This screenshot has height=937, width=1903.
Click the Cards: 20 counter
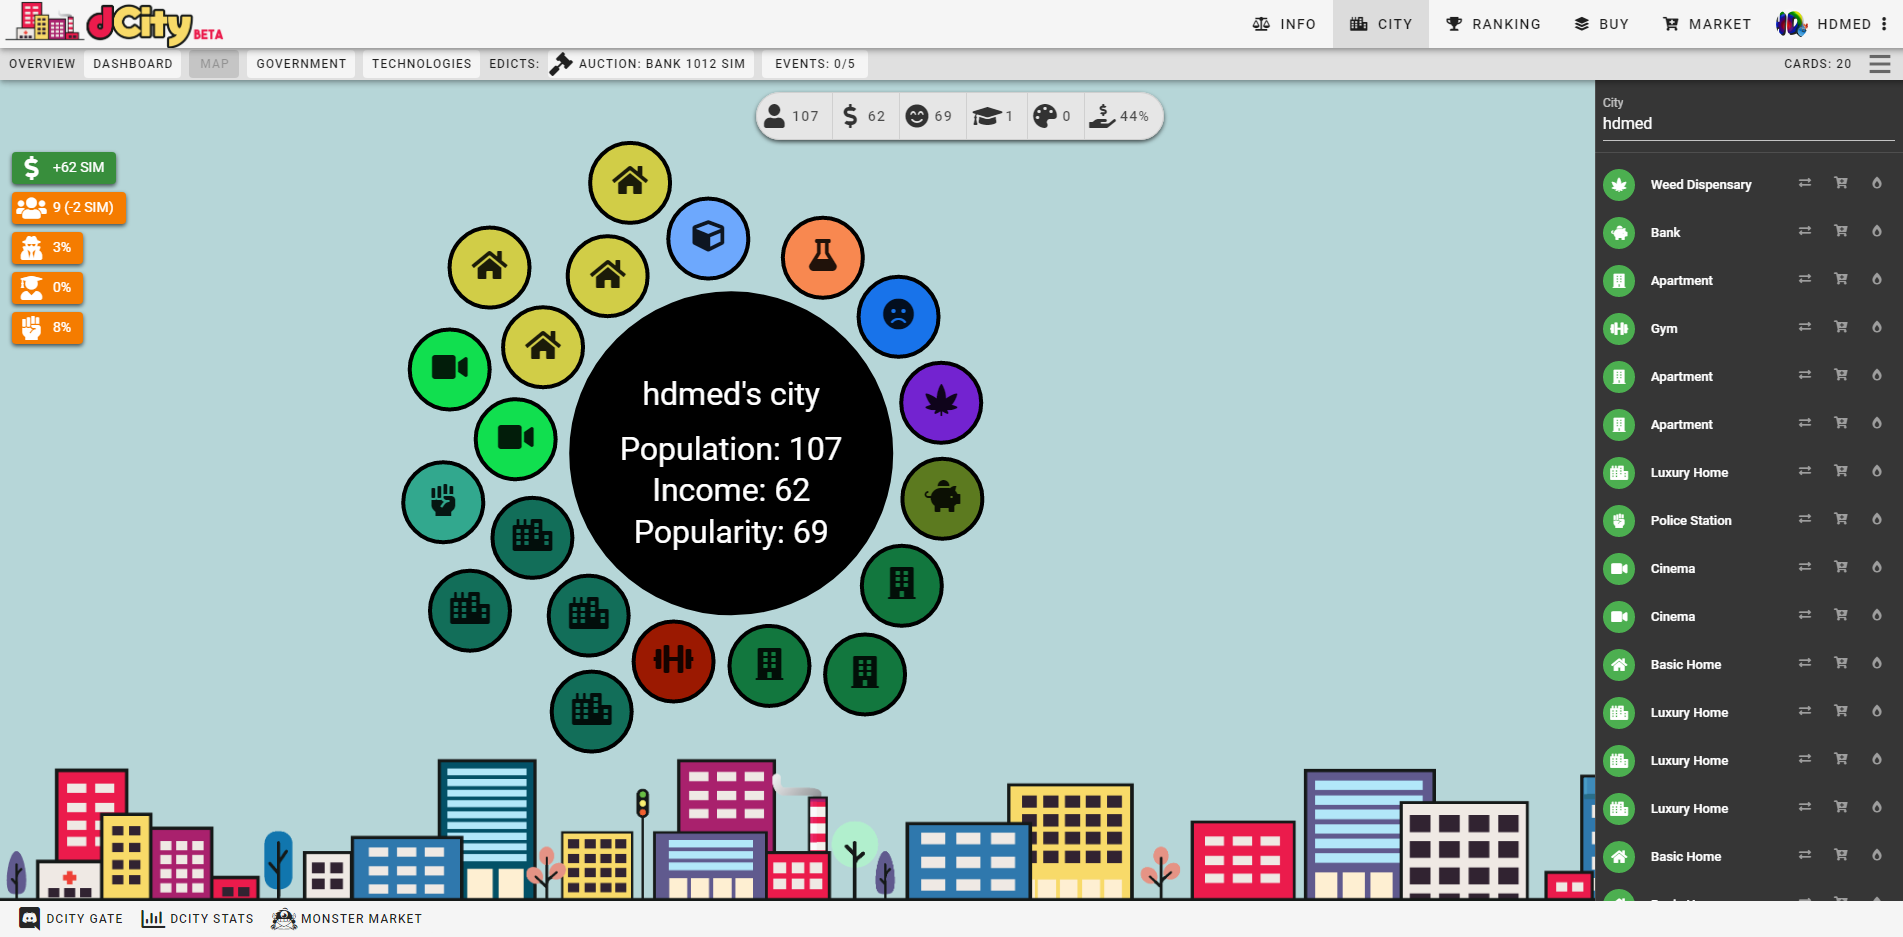[x=1817, y=64]
